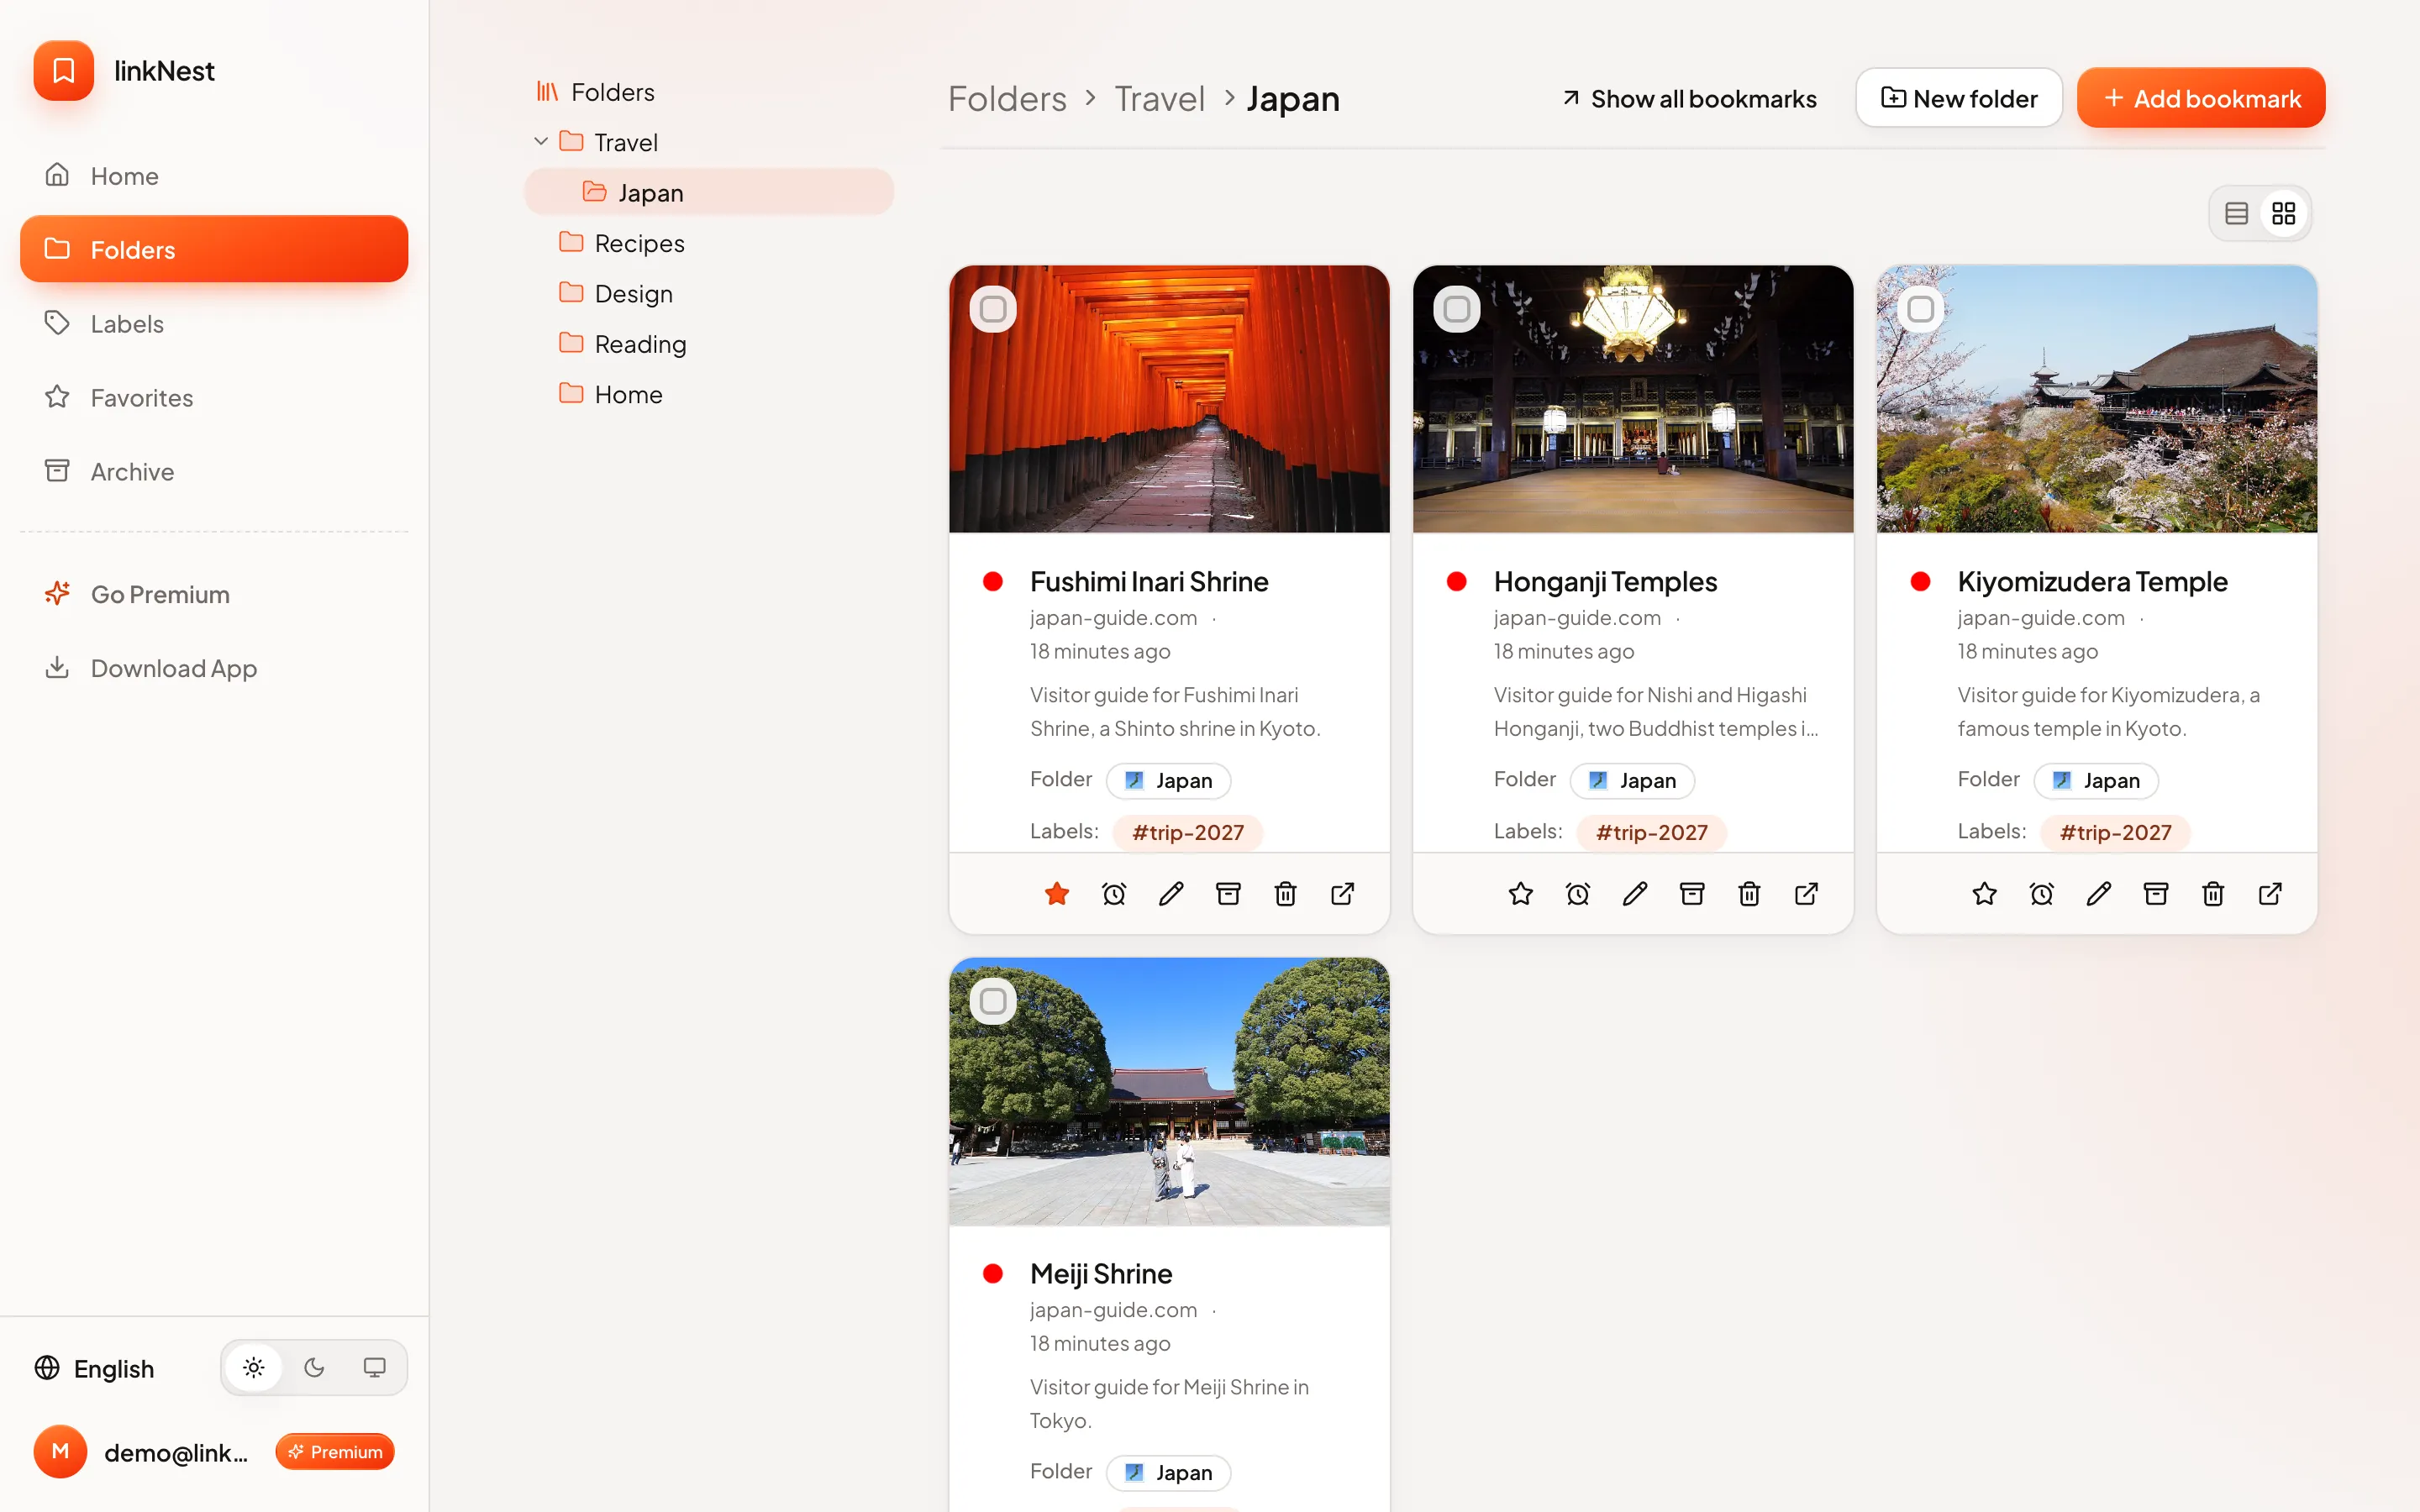Viewport: 2420px width, 1512px height.
Task: Star the Kiyomizudera Temple bookmark
Action: tap(1985, 893)
